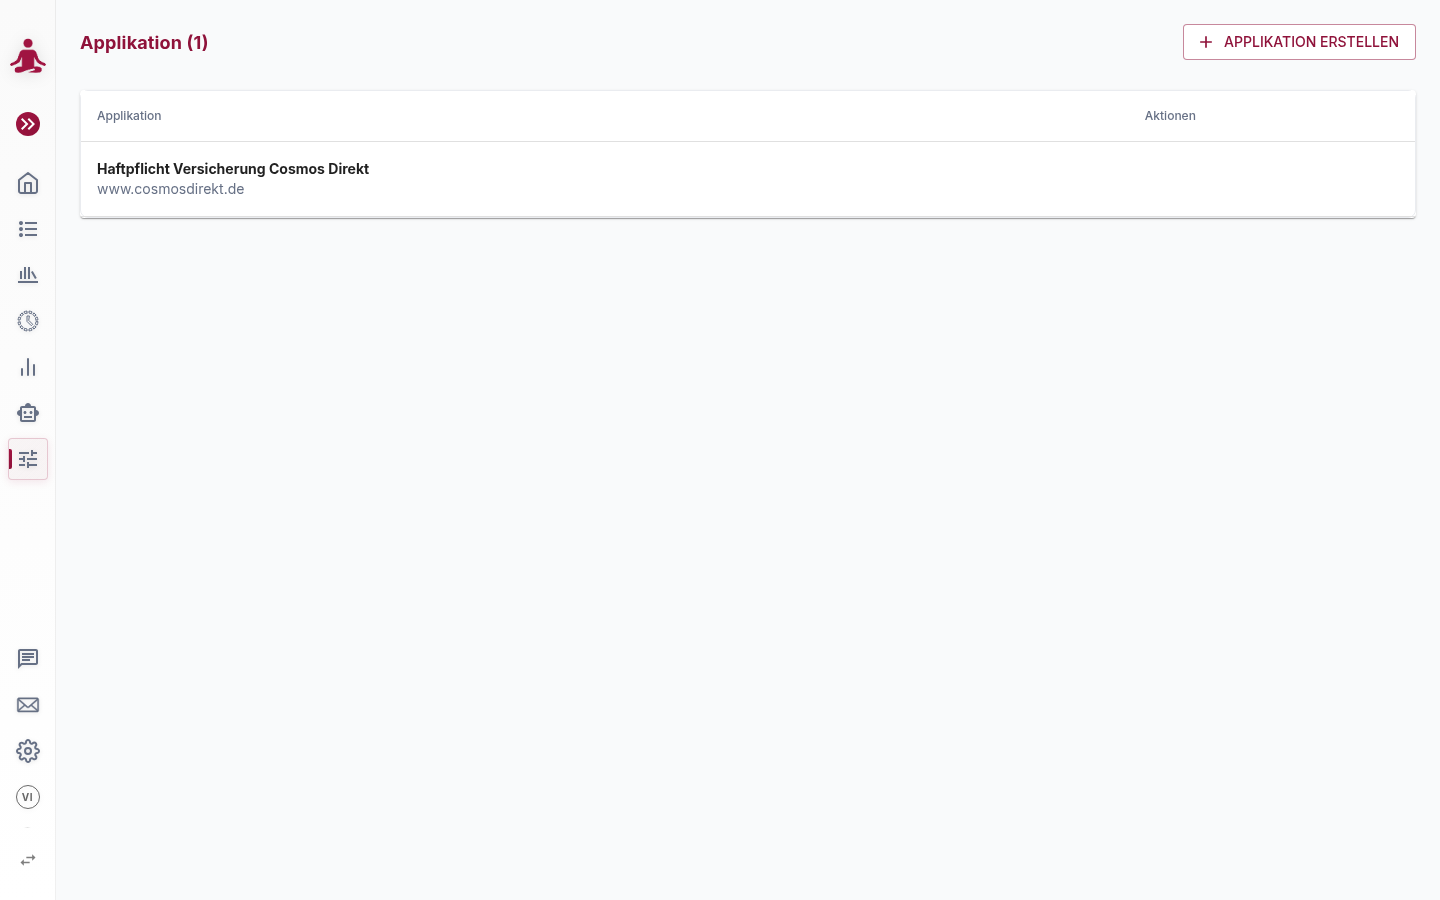This screenshot has height=900, width=1440.
Task: Open the robot icon in sidebar
Action: coord(28,413)
